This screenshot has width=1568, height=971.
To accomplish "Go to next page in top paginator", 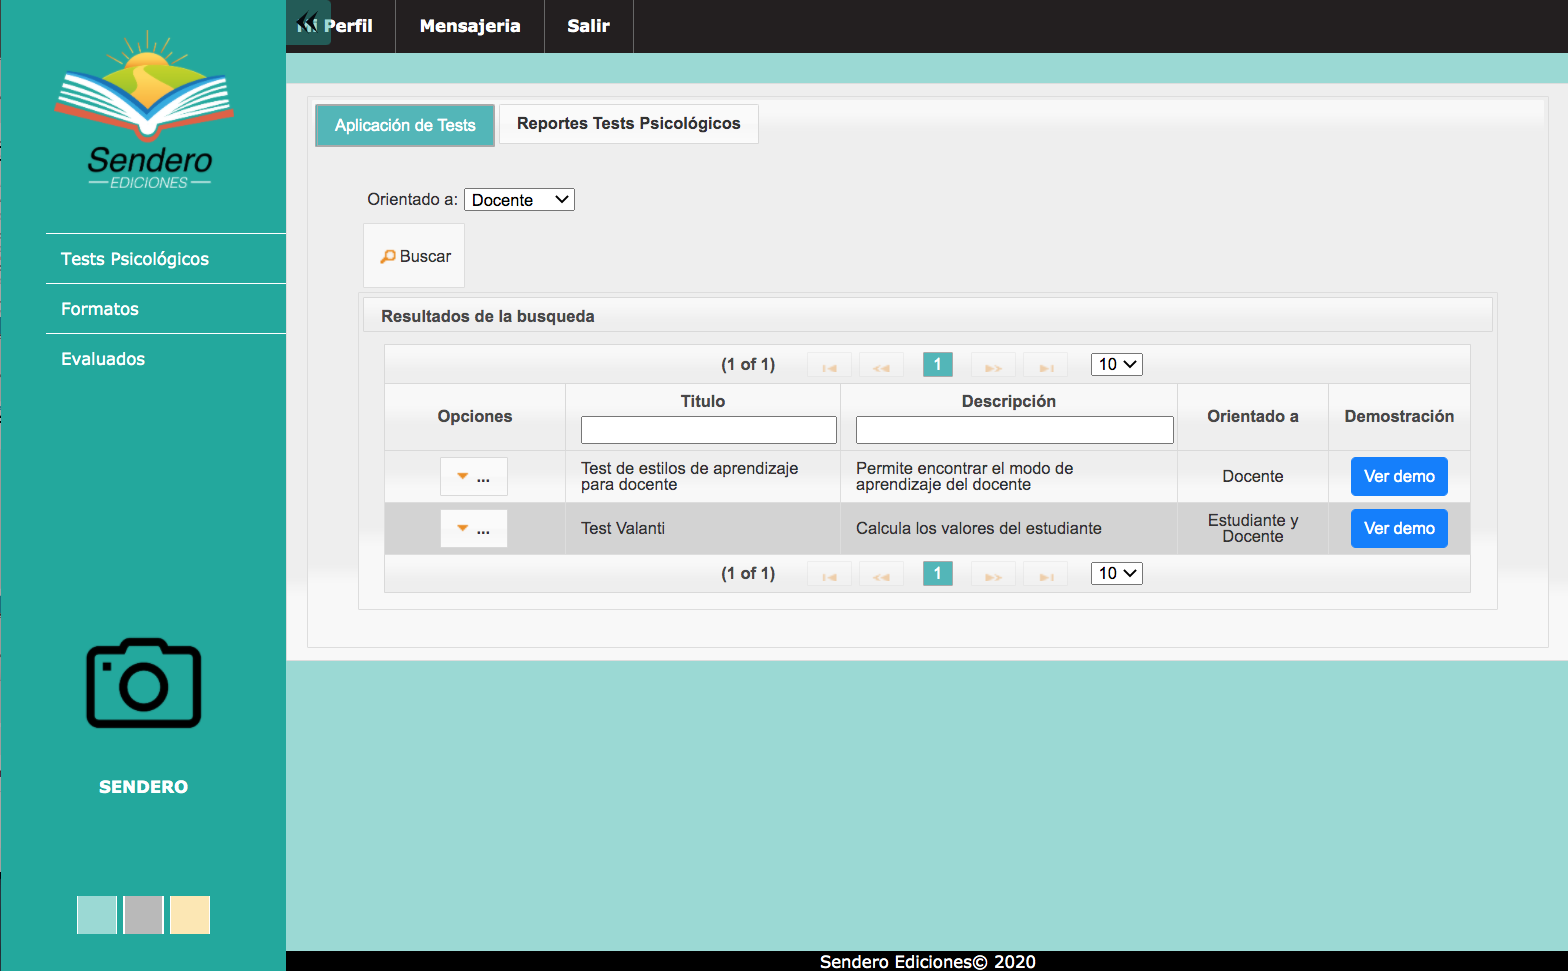I will (993, 365).
